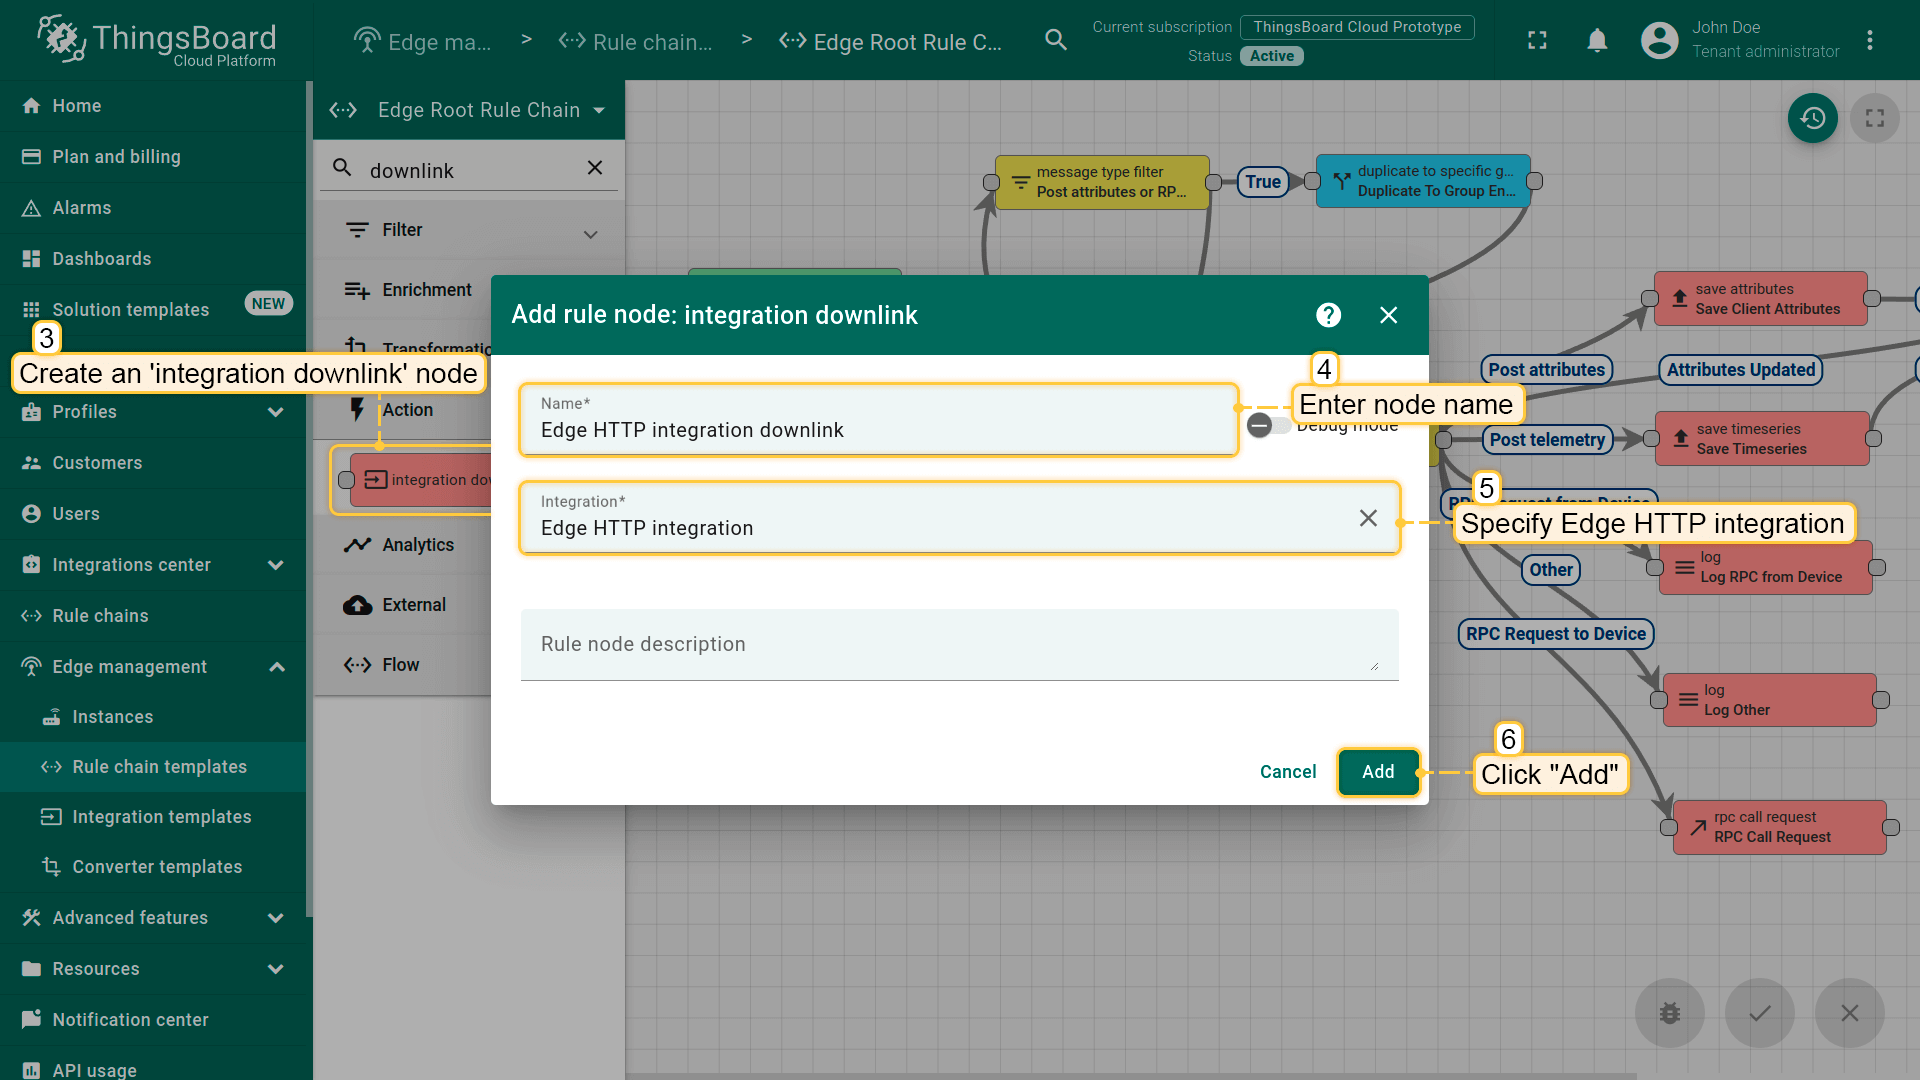The width and height of the screenshot is (1920, 1080).
Task: Expand the Filter node category
Action: pos(590,233)
